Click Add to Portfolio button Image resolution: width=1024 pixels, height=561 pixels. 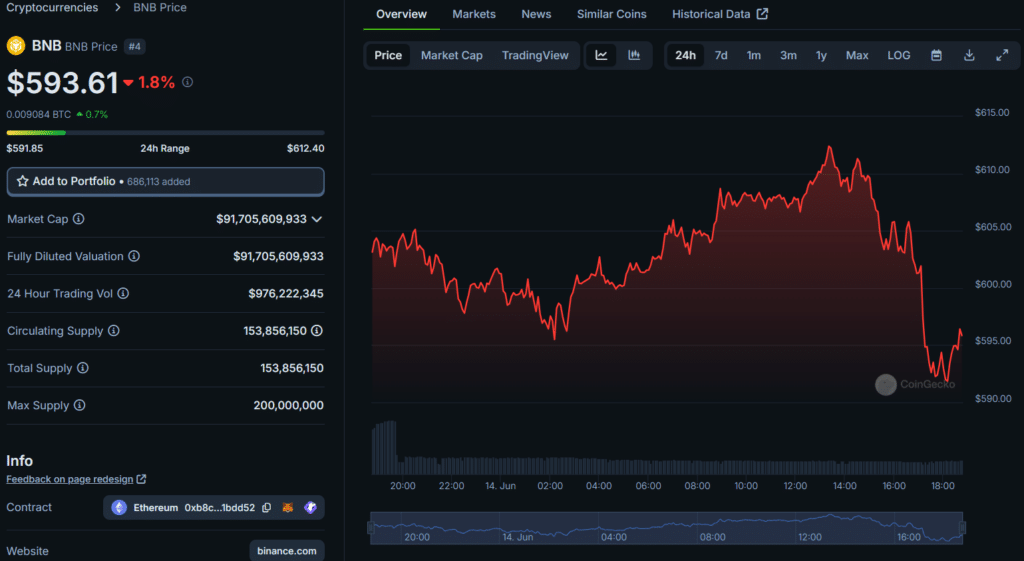165,182
